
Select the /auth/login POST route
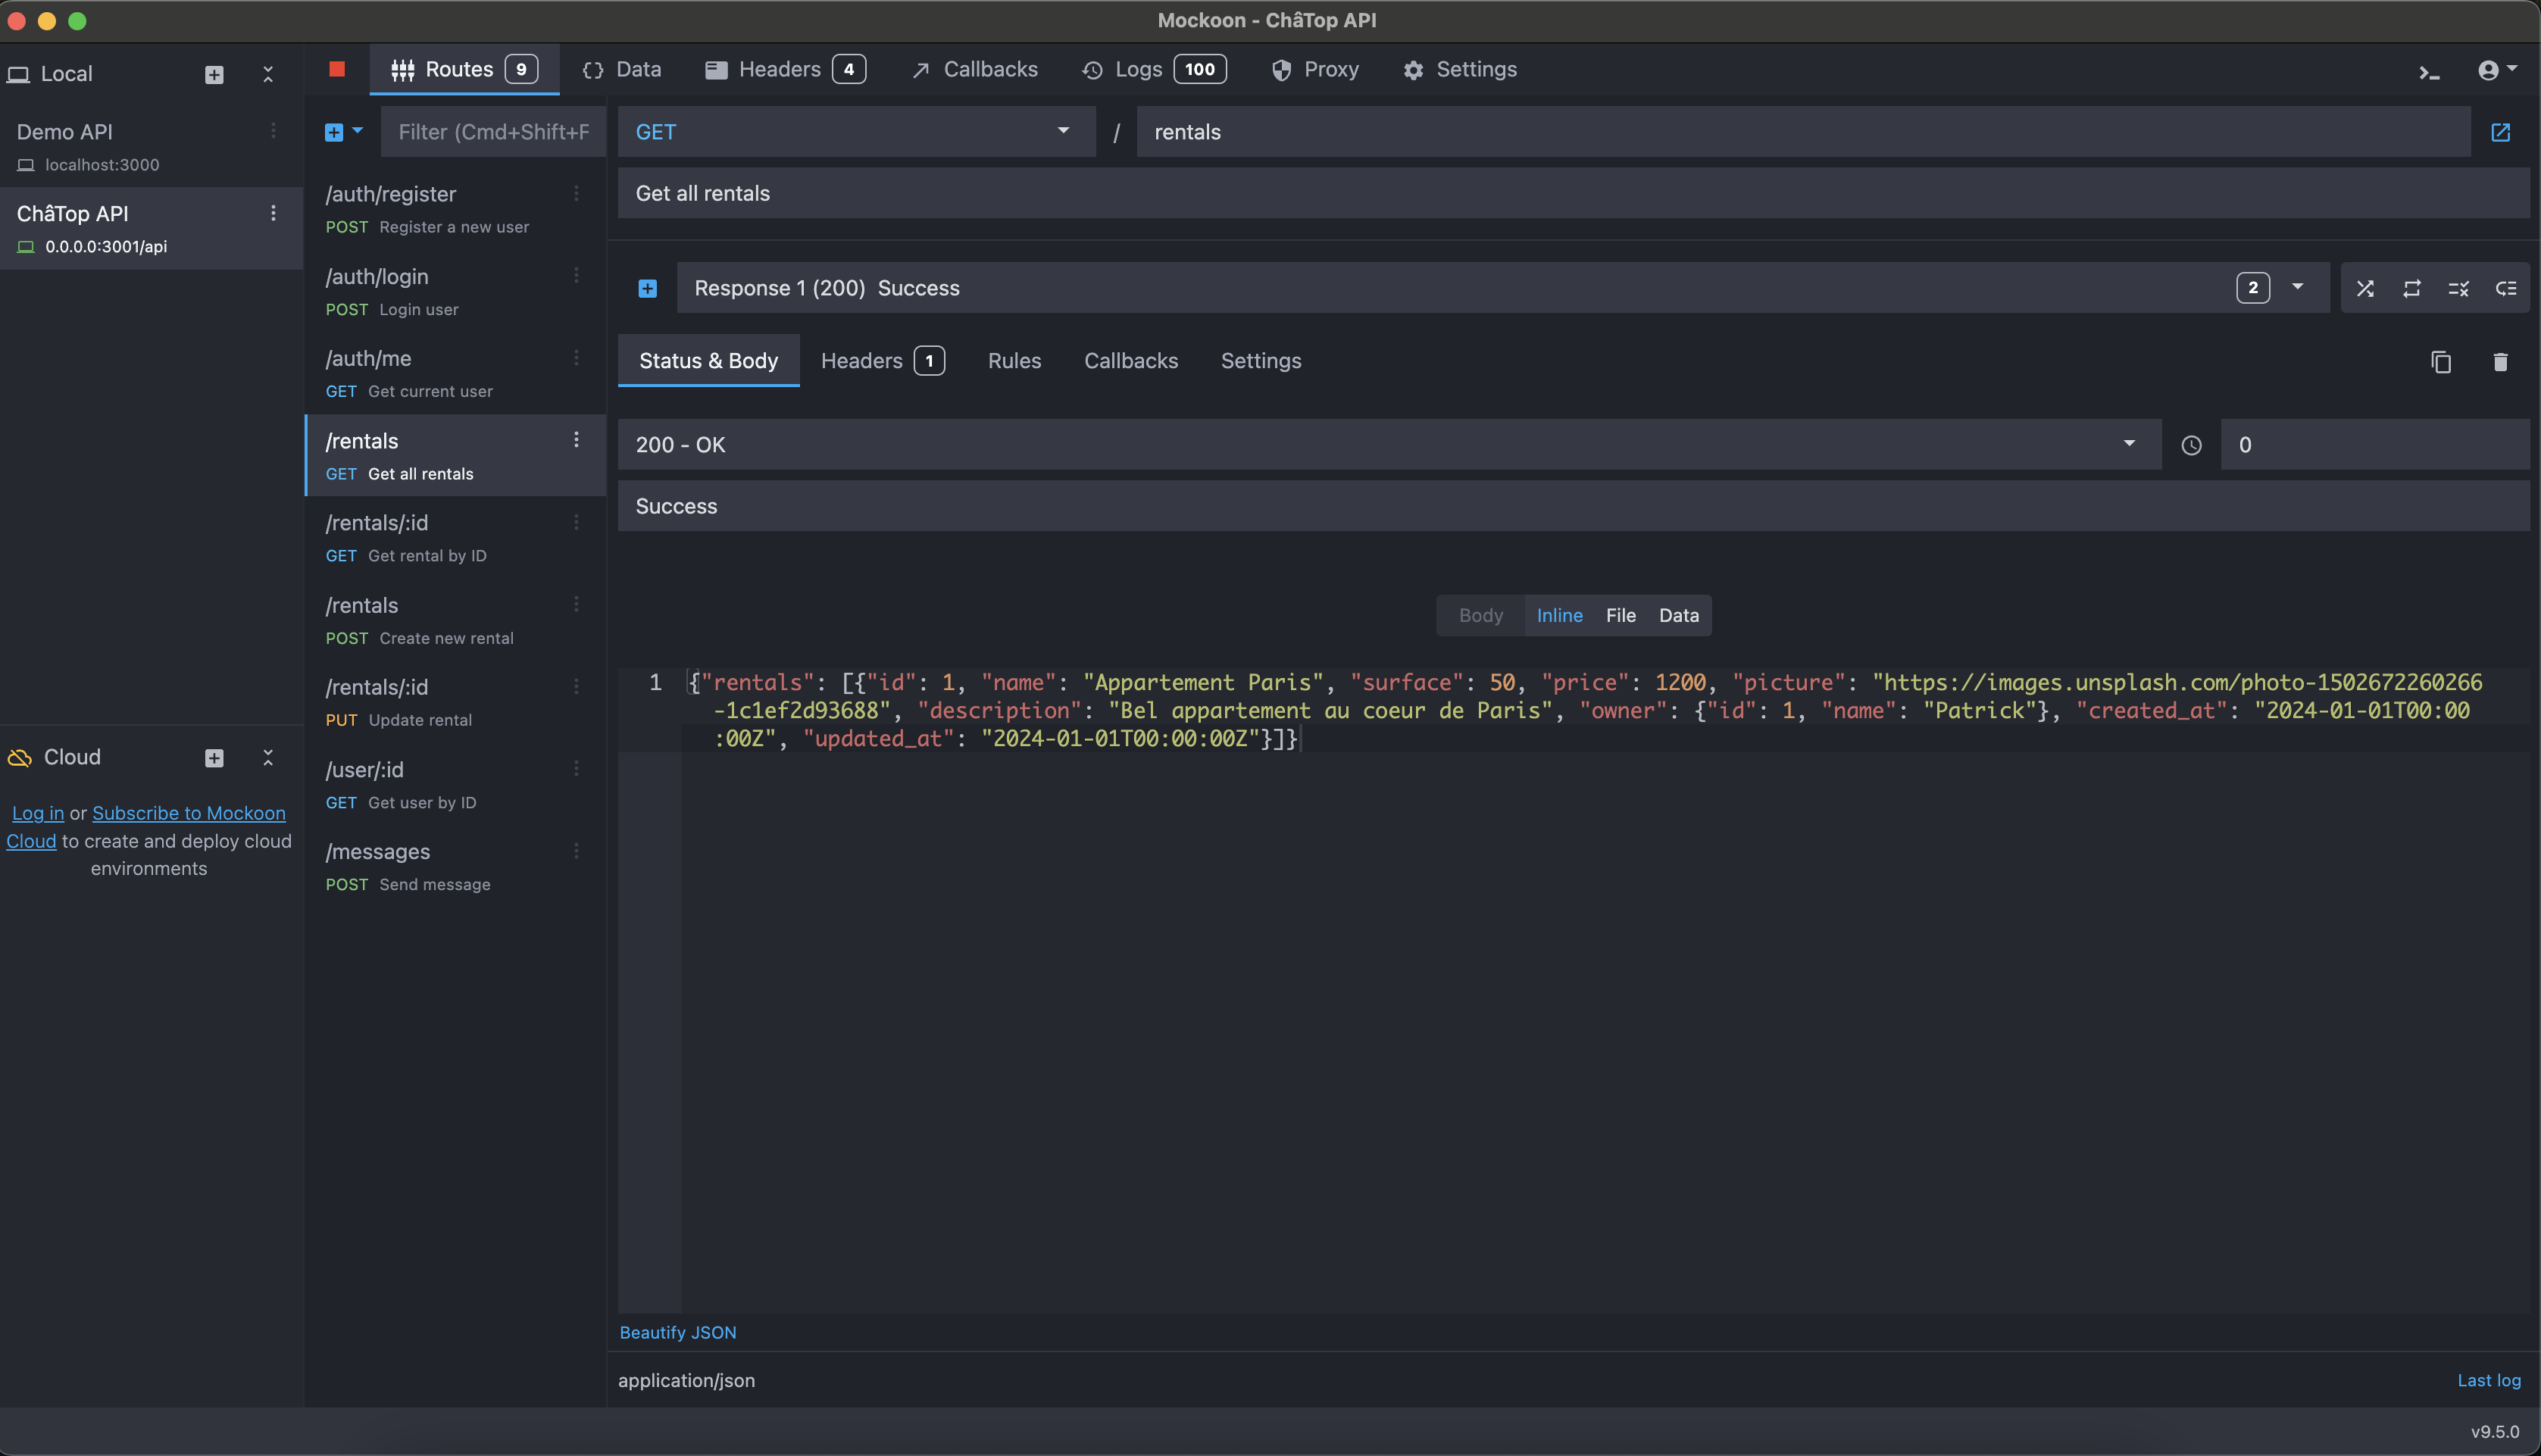pyautogui.click(x=455, y=291)
